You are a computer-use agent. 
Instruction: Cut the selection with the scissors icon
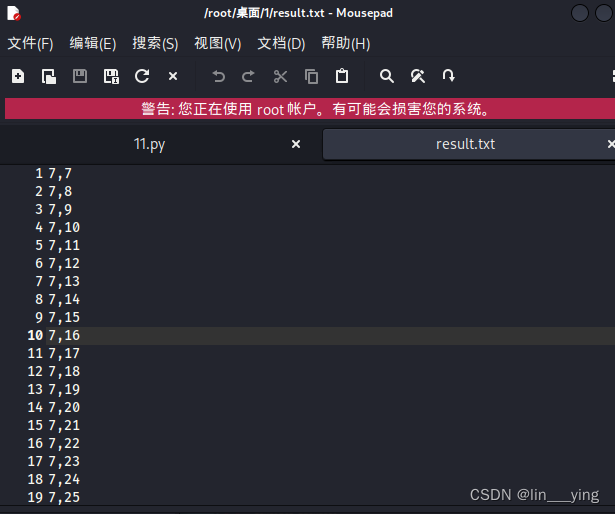(280, 76)
